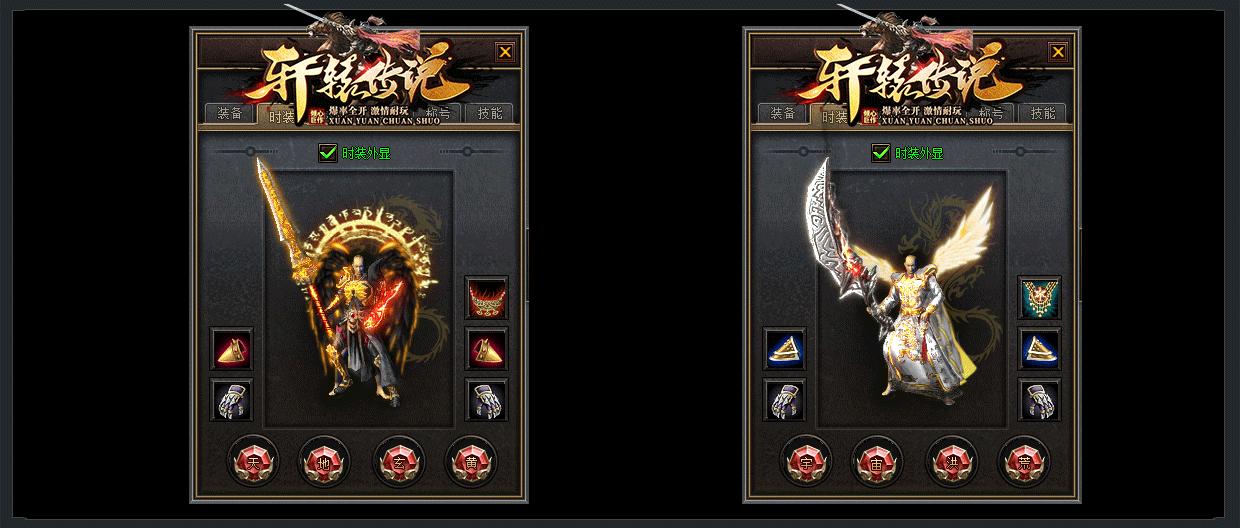Click the 宇 gem button
Image resolution: width=1240 pixels, height=528 pixels.
[x=806, y=462]
